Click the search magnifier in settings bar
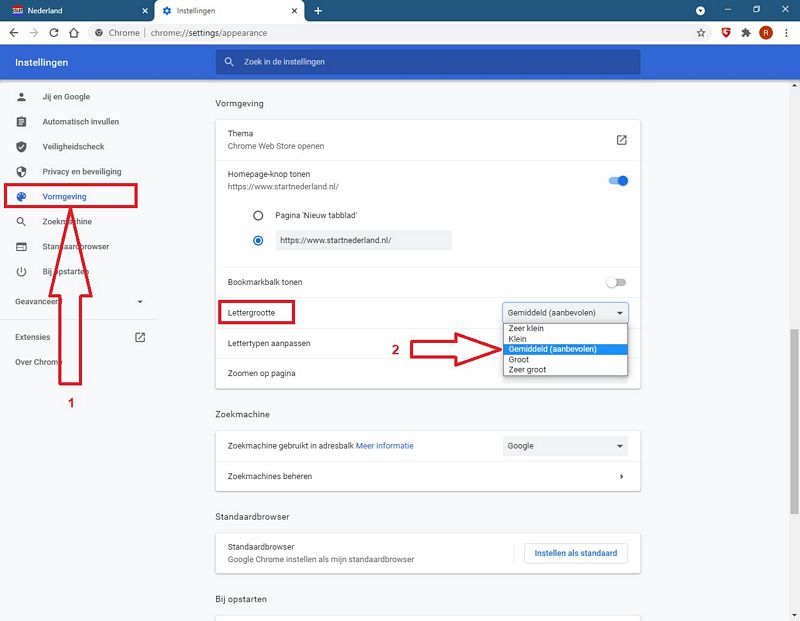 point(229,62)
